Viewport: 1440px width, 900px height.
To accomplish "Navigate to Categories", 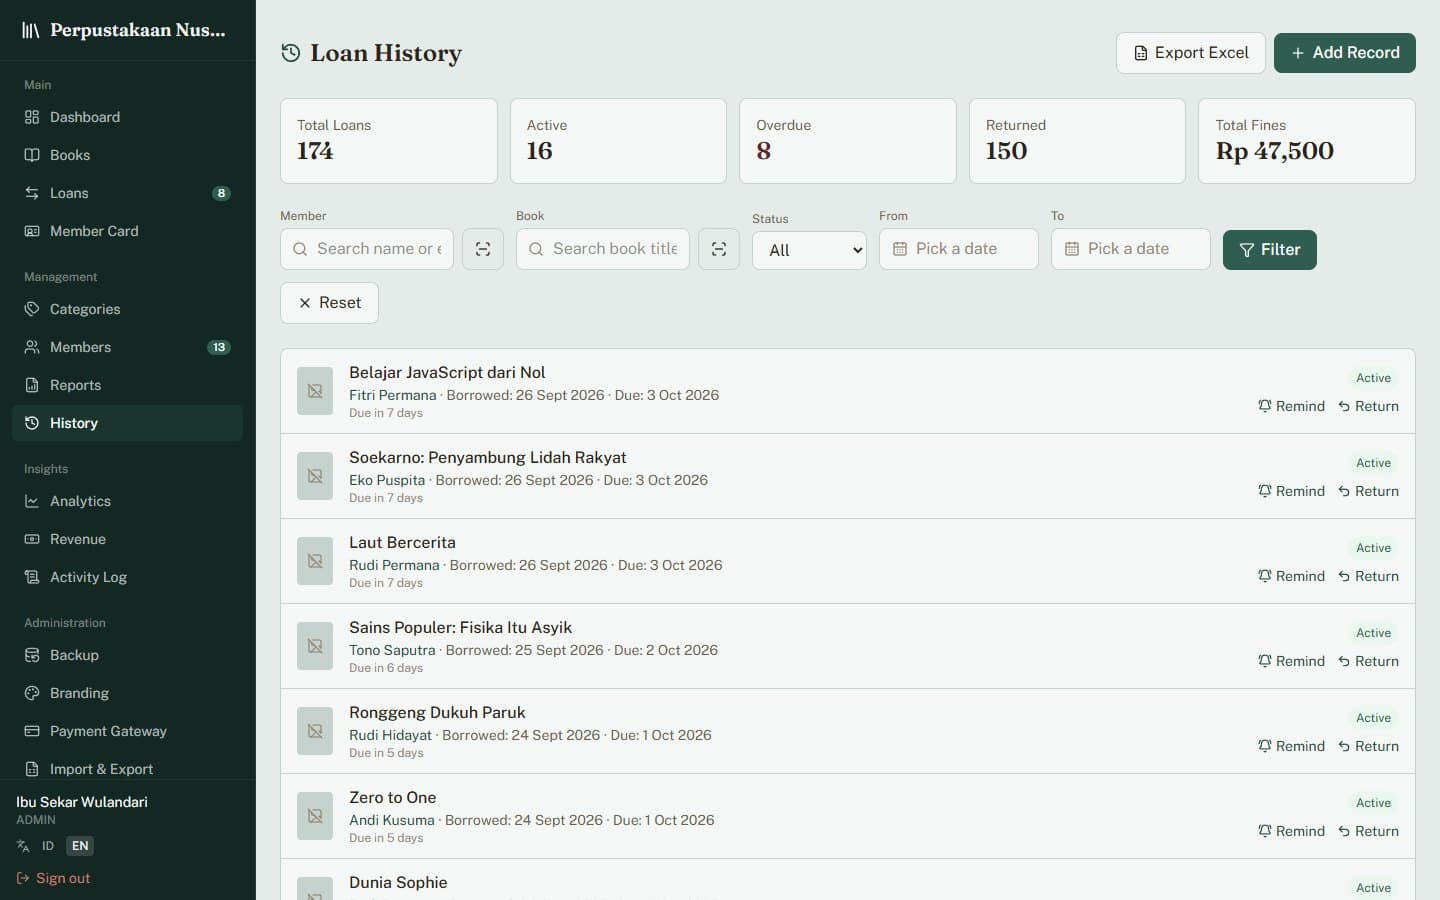I will point(127,309).
